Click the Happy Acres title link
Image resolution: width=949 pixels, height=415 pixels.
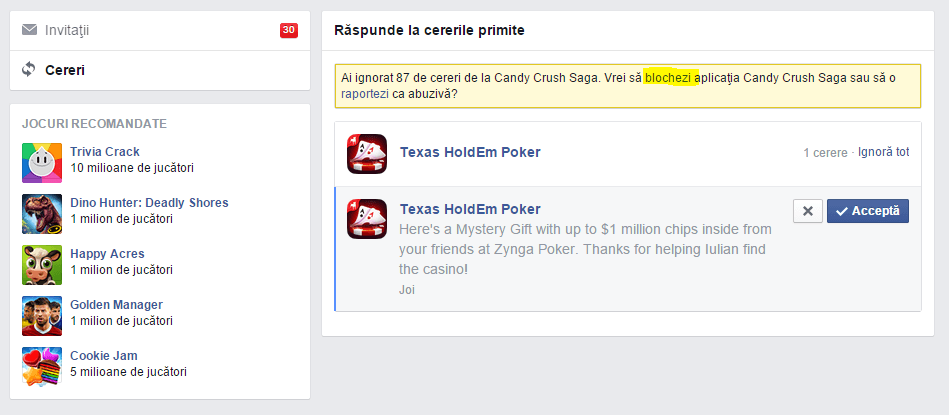(107, 253)
